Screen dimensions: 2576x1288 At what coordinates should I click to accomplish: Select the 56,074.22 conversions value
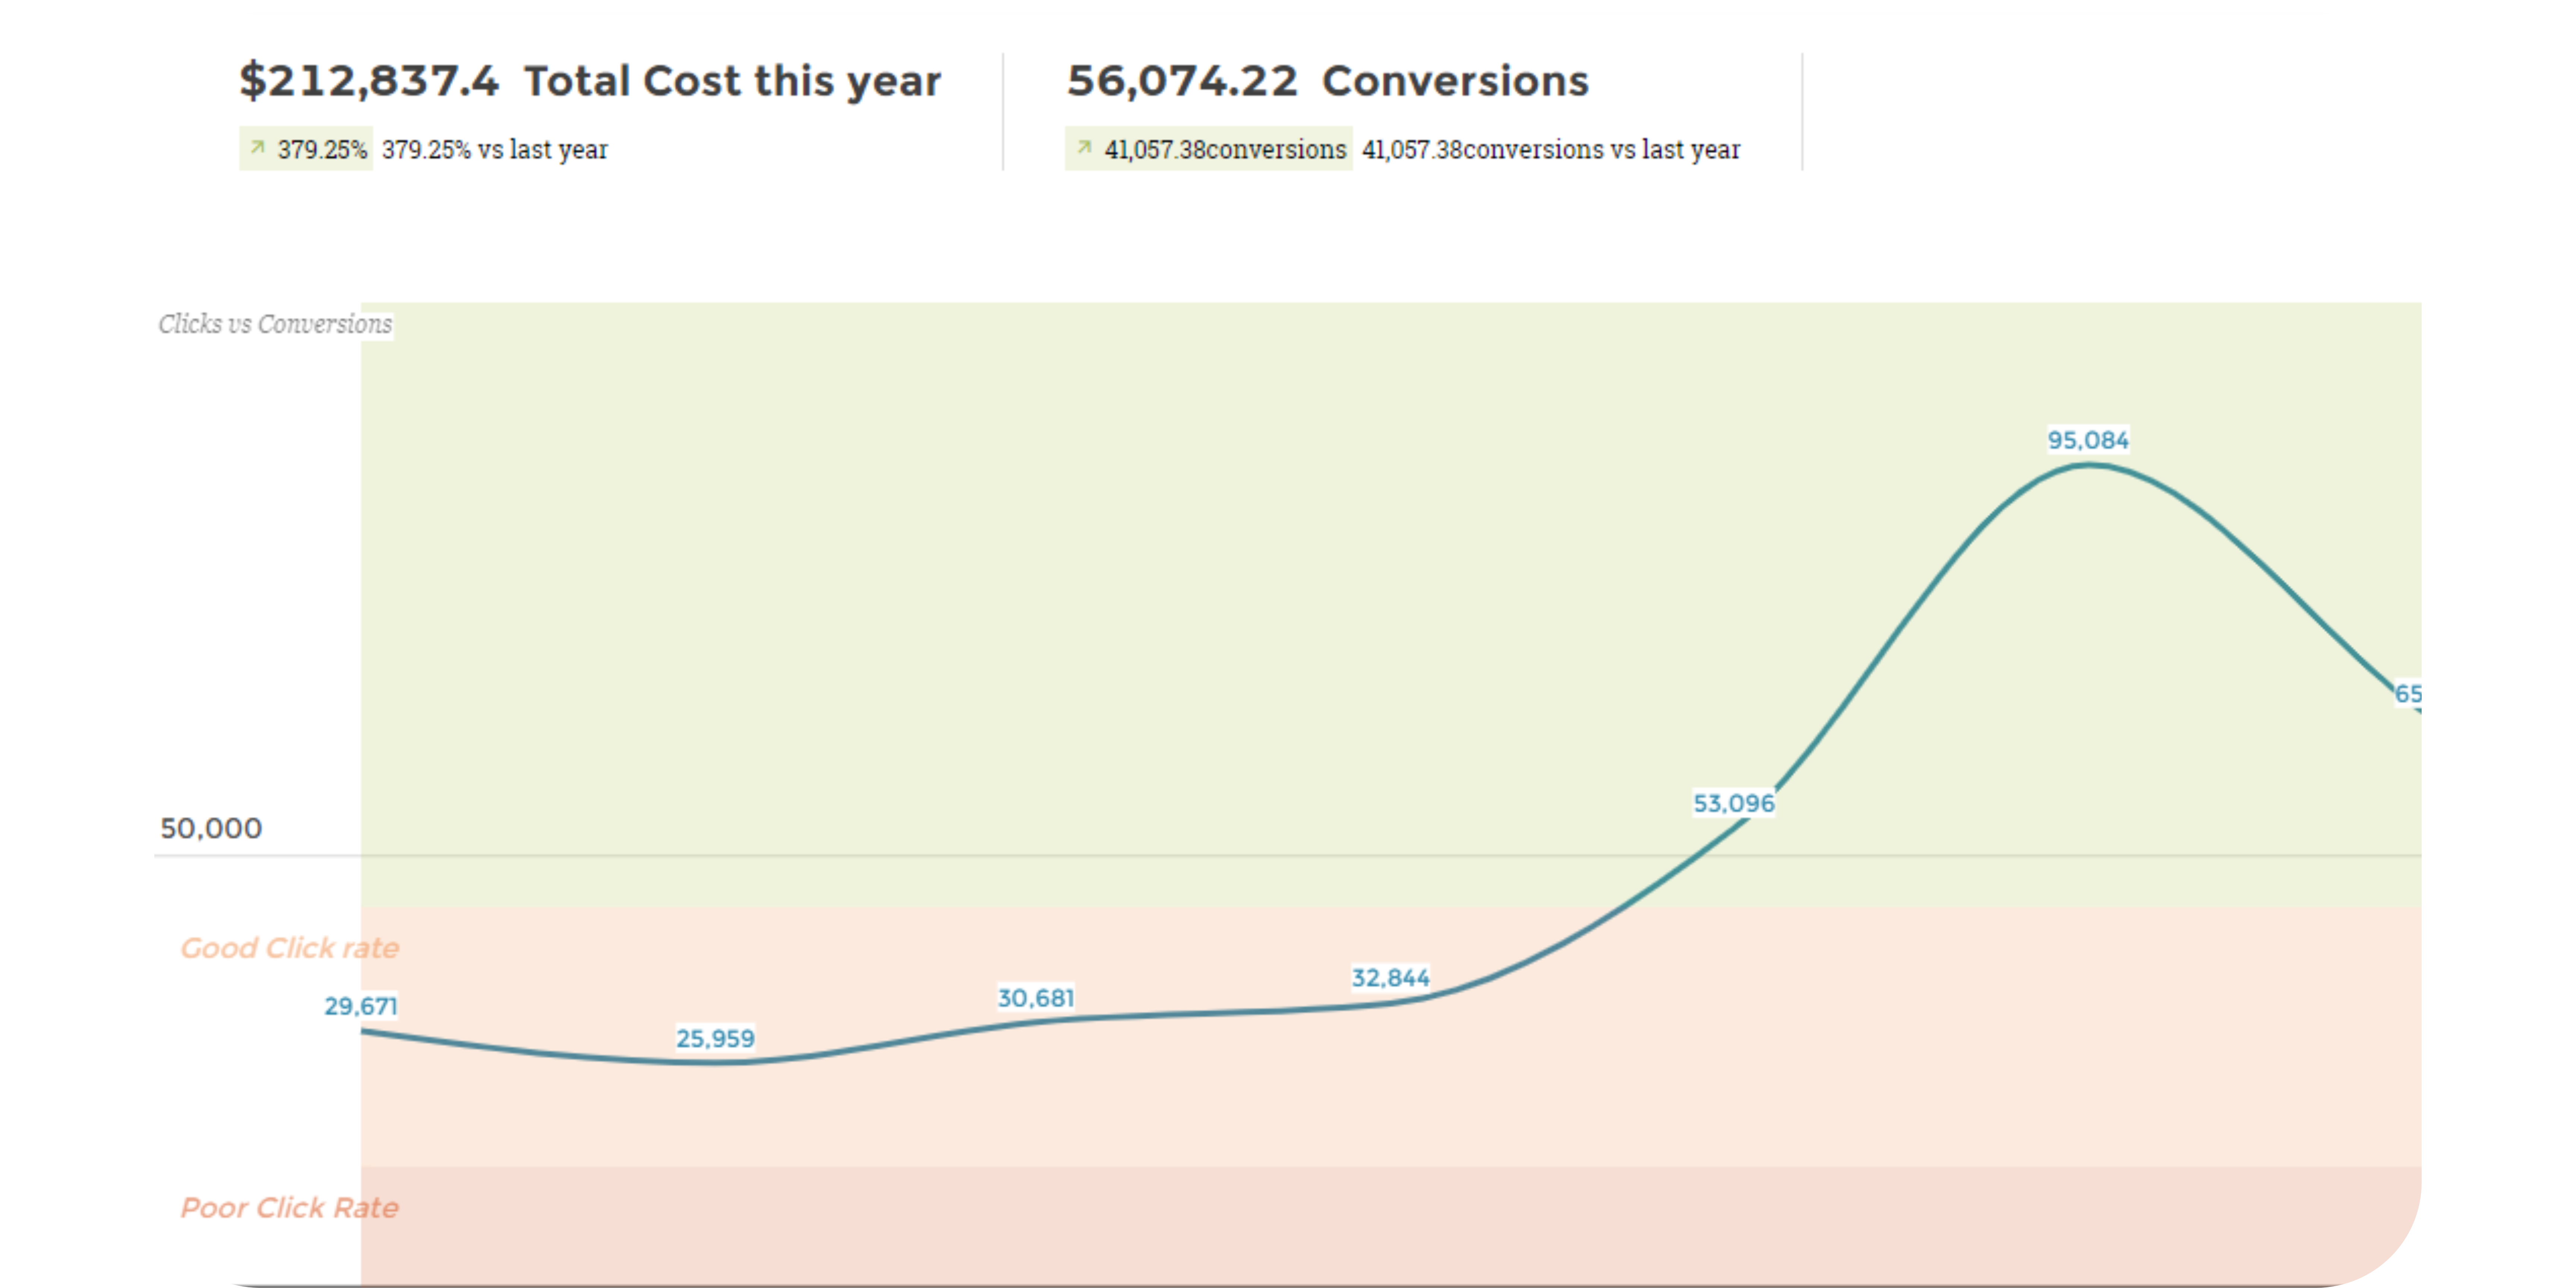coord(1182,81)
